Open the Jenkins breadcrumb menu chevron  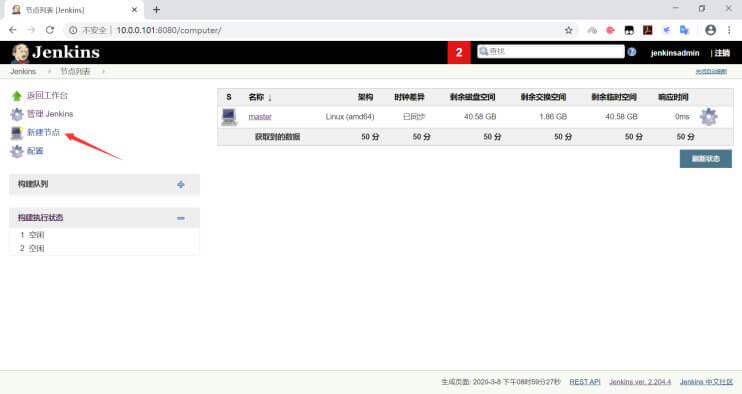pyautogui.click(x=49, y=71)
